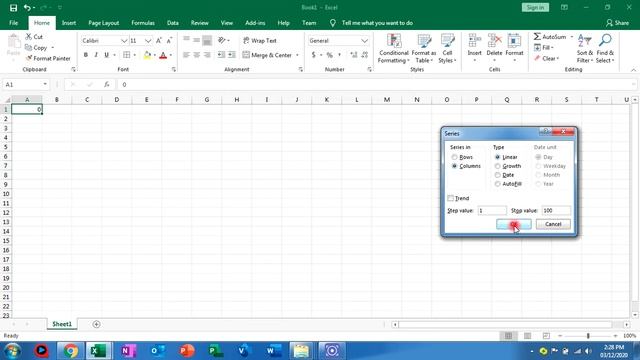The width and height of the screenshot is (640, 360).
Task: Toggle Bold formatting
Action: click(x=86, y=55)
